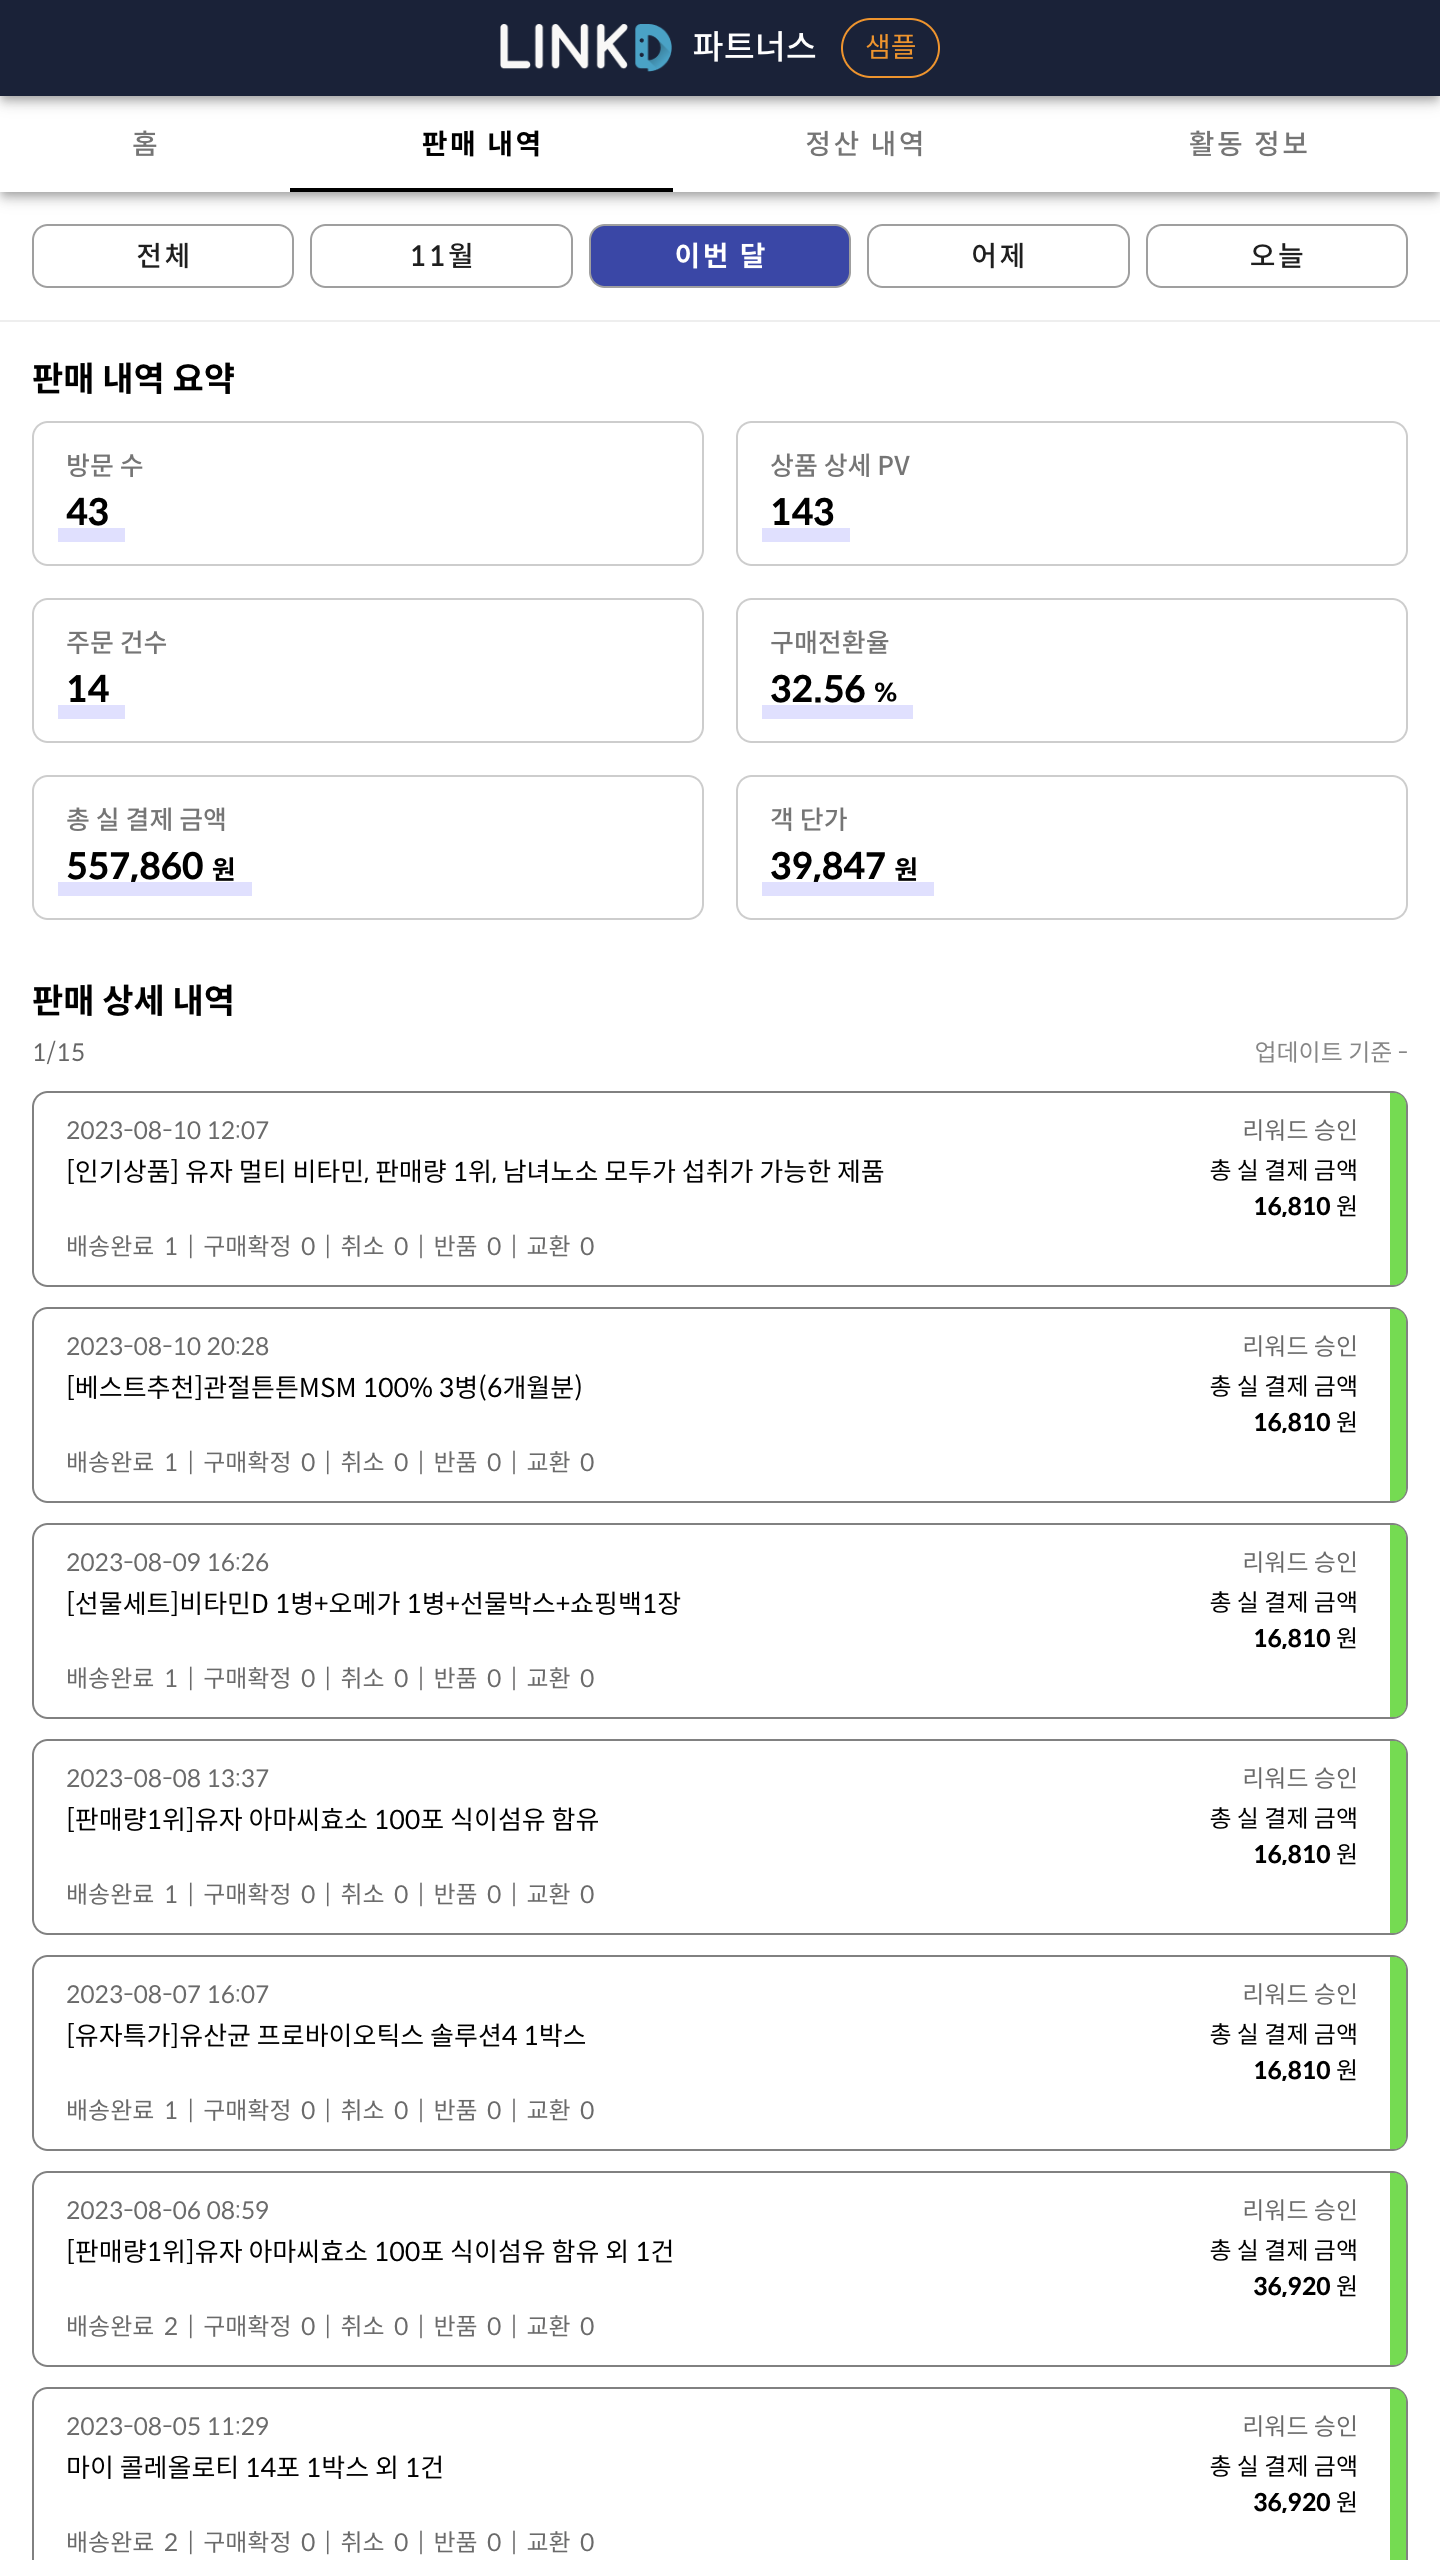This screenshot has height=2560, width=1440.
Task: Click the 총 실 결제 금액 summary card
Action: [368, 847]
